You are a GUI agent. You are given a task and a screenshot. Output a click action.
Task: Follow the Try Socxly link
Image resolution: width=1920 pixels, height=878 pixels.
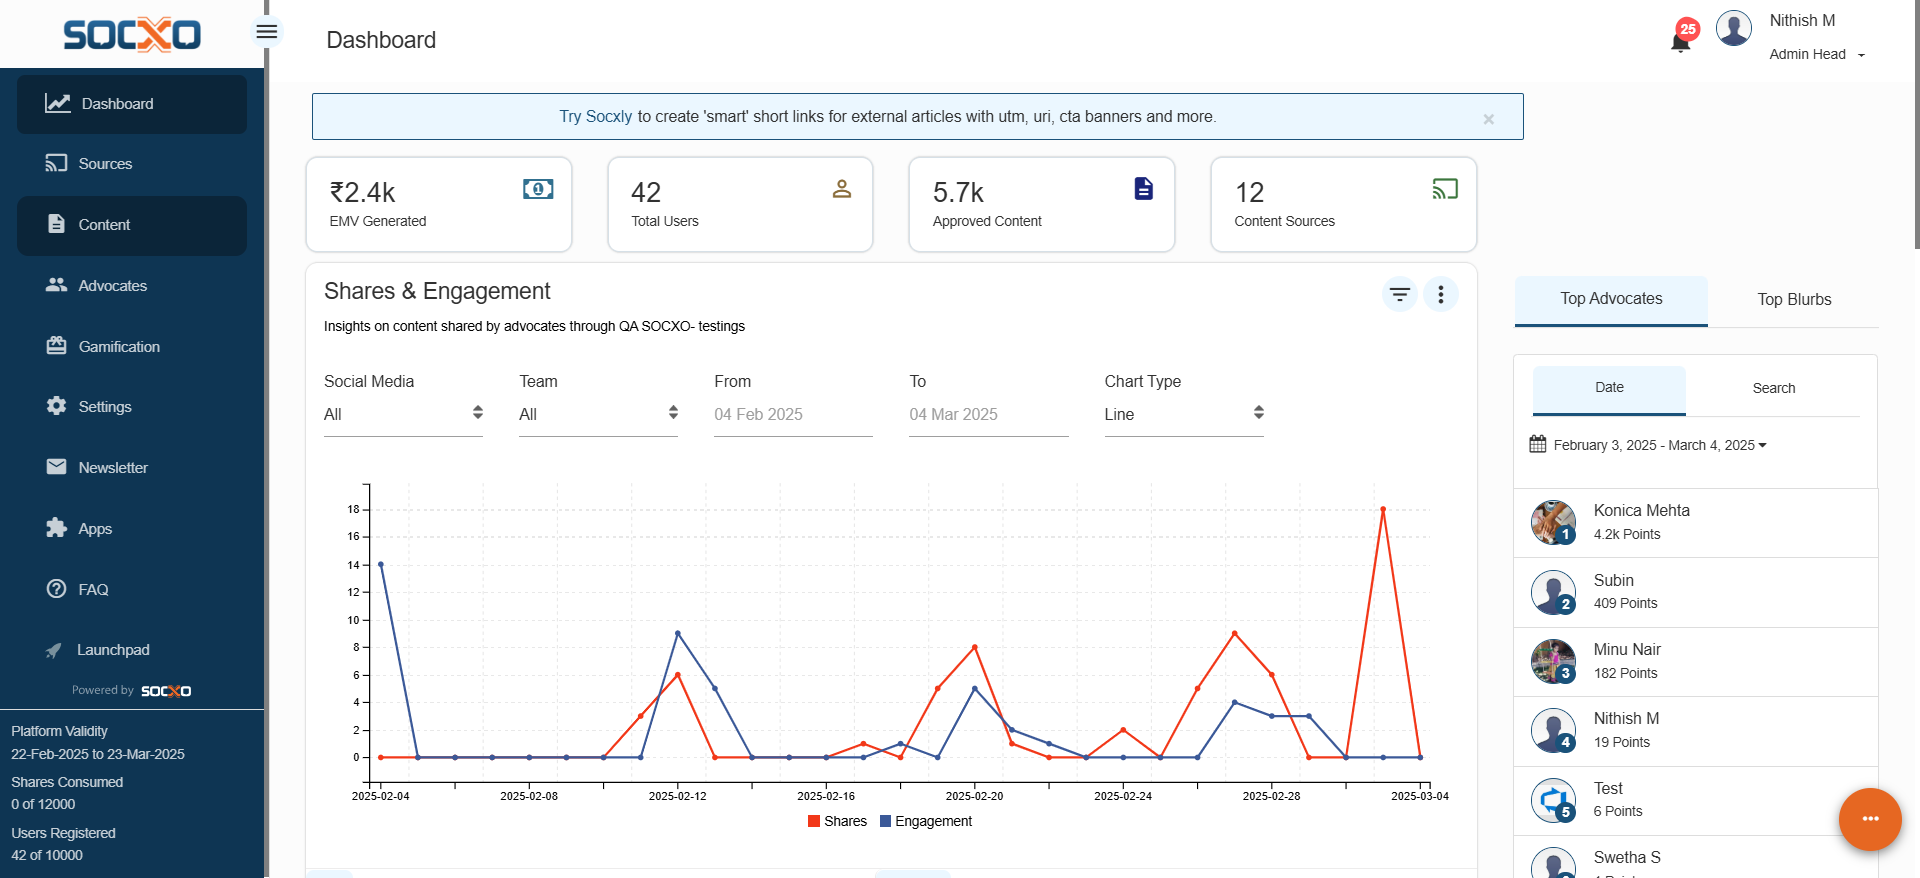(595, 117)
